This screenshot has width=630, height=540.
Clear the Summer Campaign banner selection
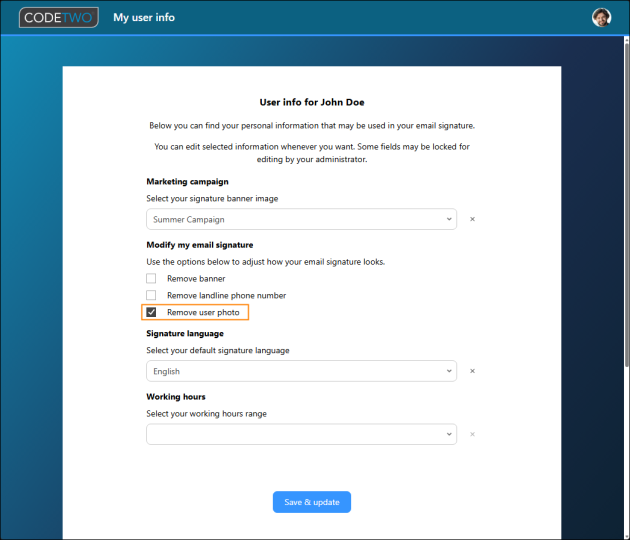coord(472,219)
